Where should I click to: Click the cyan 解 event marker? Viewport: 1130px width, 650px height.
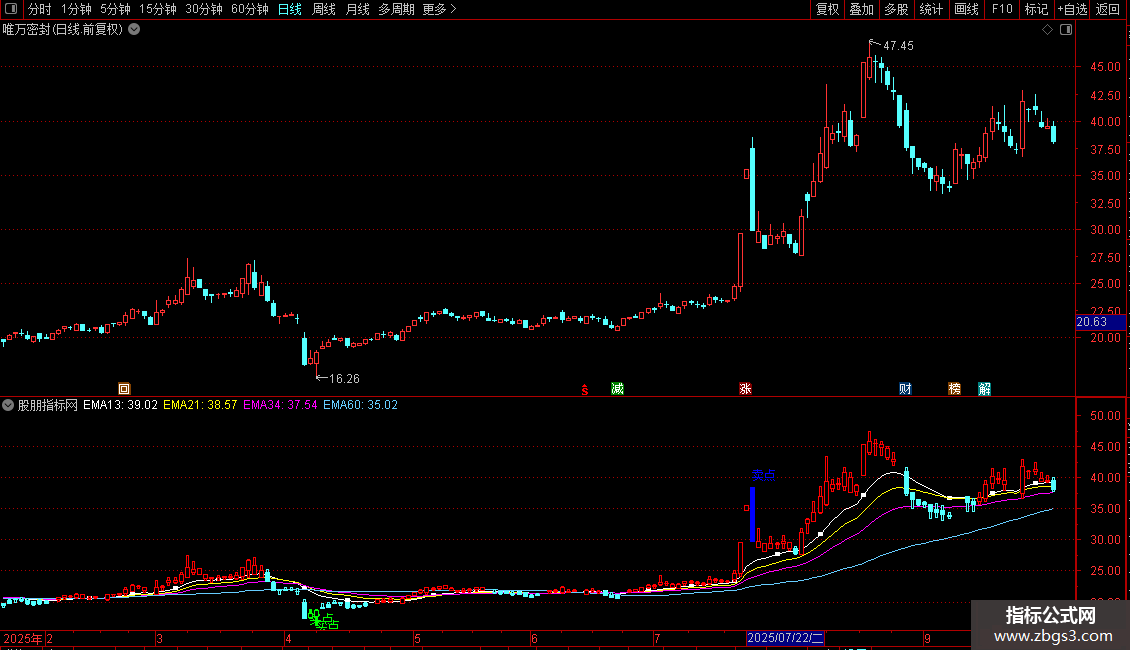(x=984, y=389)
